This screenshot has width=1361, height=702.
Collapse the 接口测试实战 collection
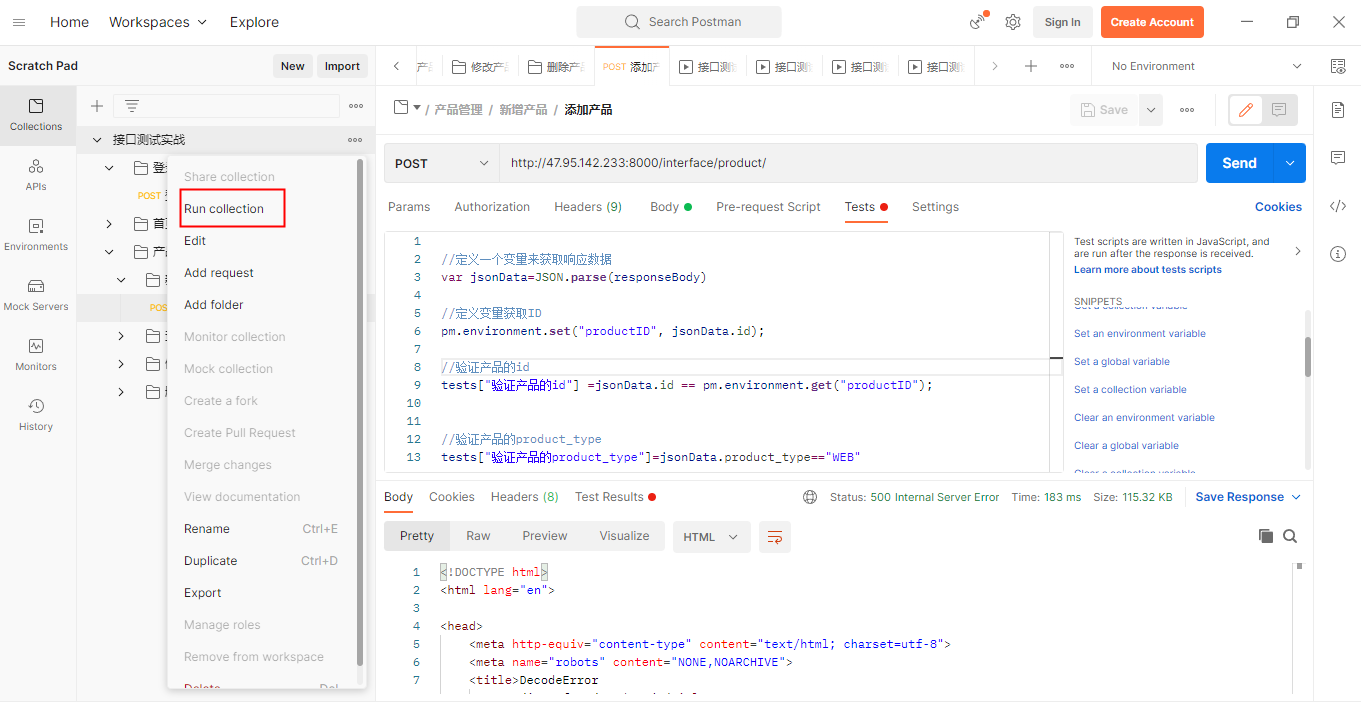coord(97,140)
